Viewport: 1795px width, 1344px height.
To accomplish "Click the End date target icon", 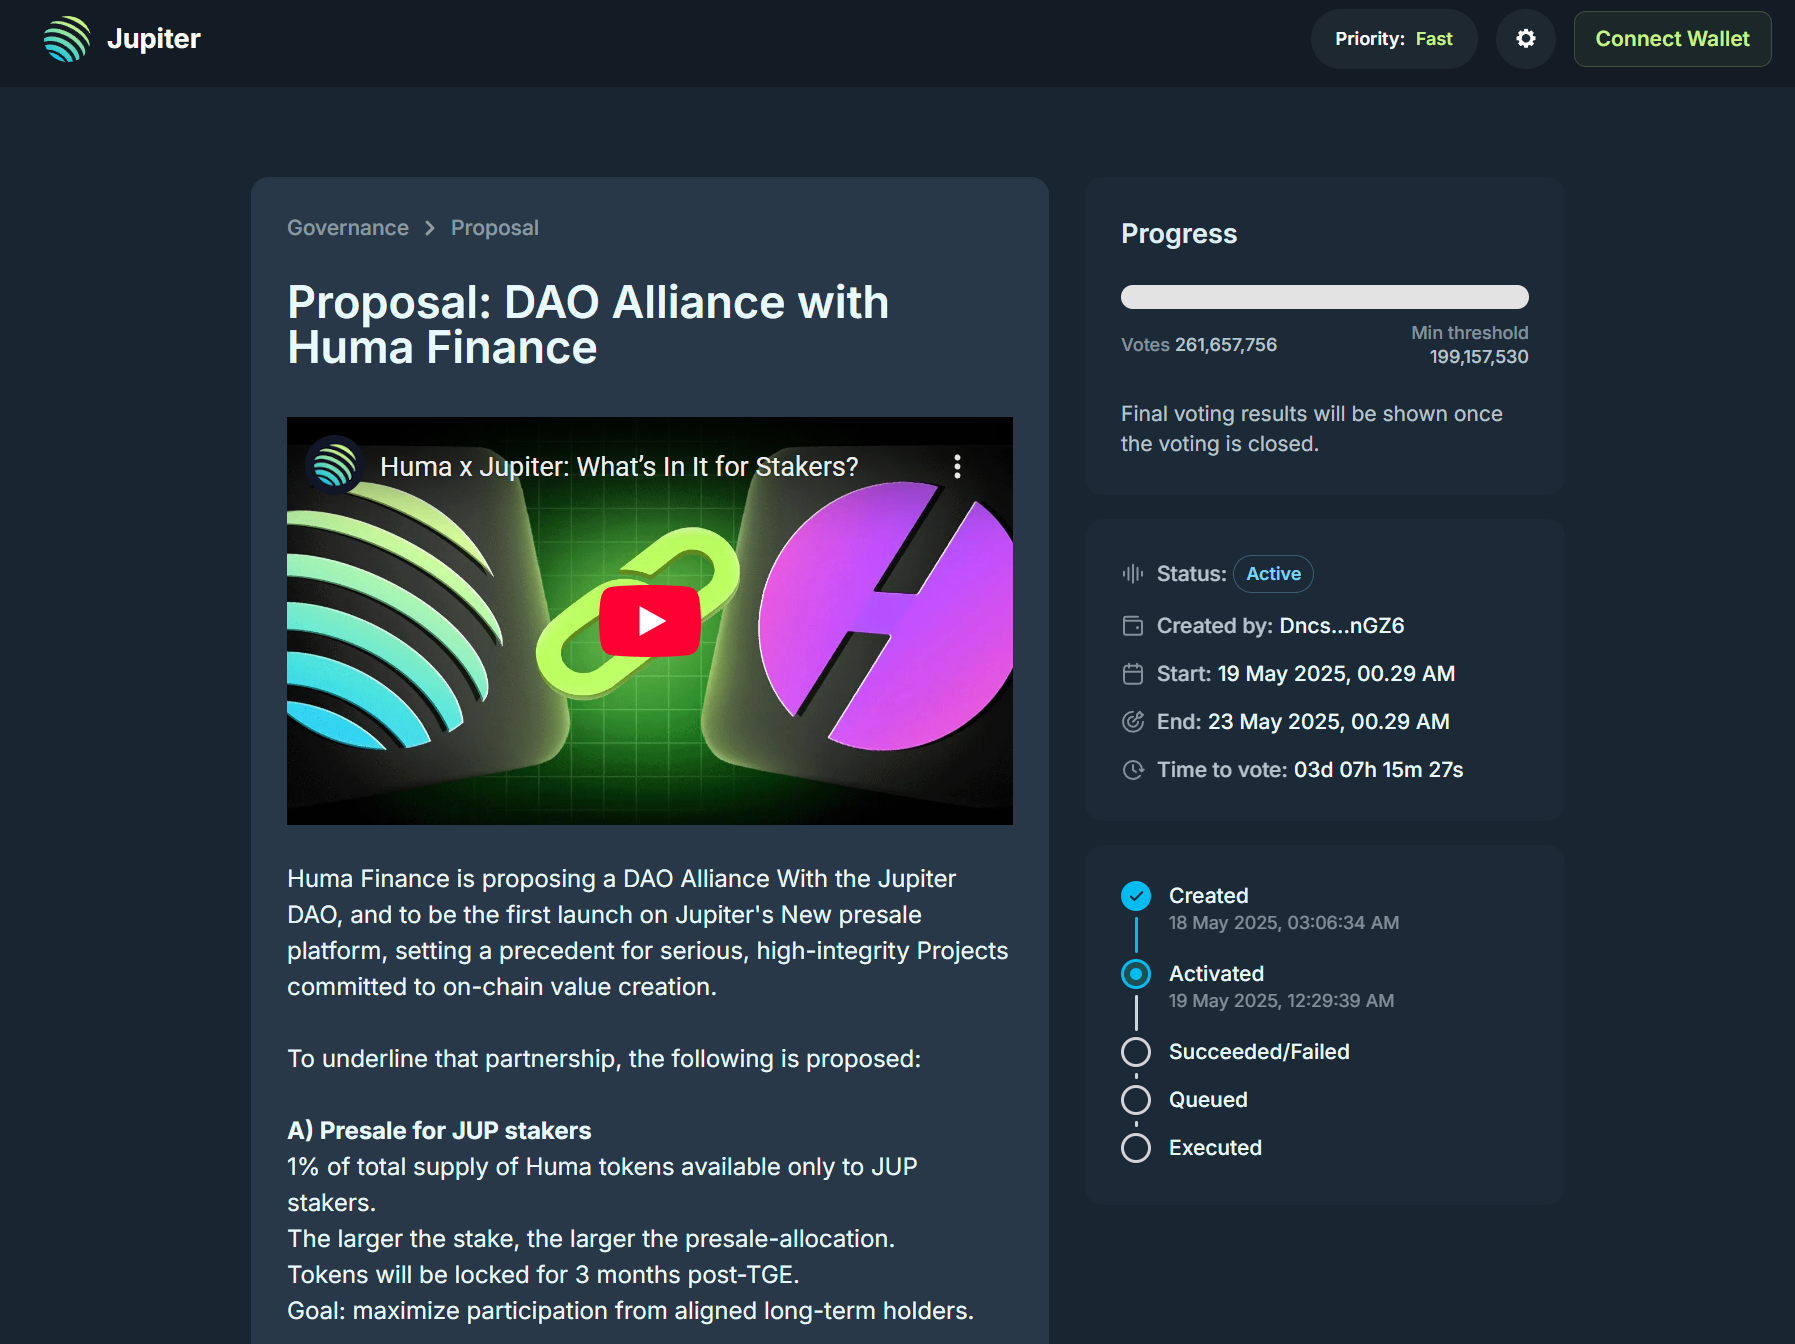I will (1133, 722).
